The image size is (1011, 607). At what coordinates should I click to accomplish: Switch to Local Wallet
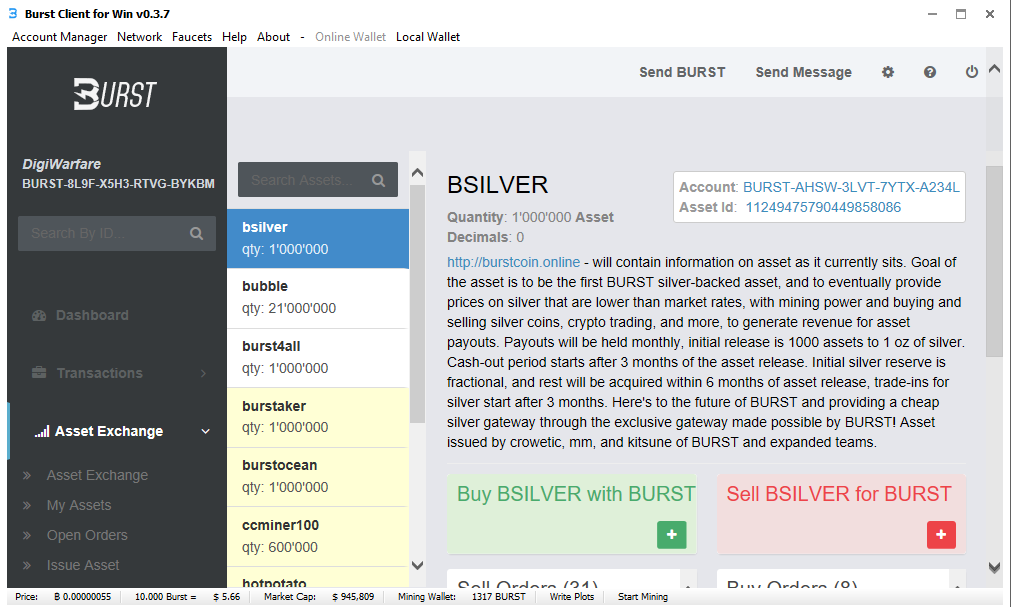(x=427, y=37)
